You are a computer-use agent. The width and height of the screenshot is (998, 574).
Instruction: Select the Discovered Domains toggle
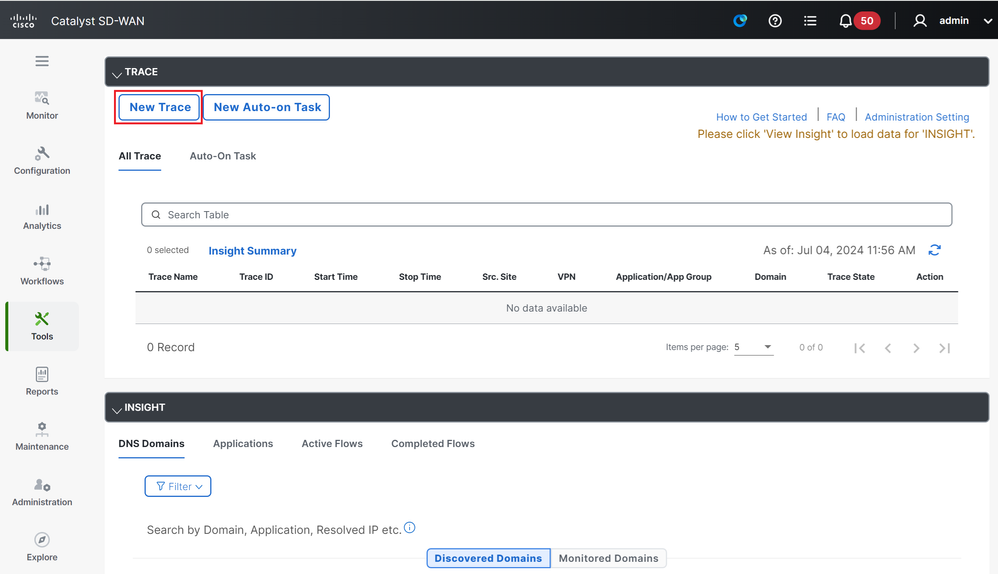click(x=488, y=558)
